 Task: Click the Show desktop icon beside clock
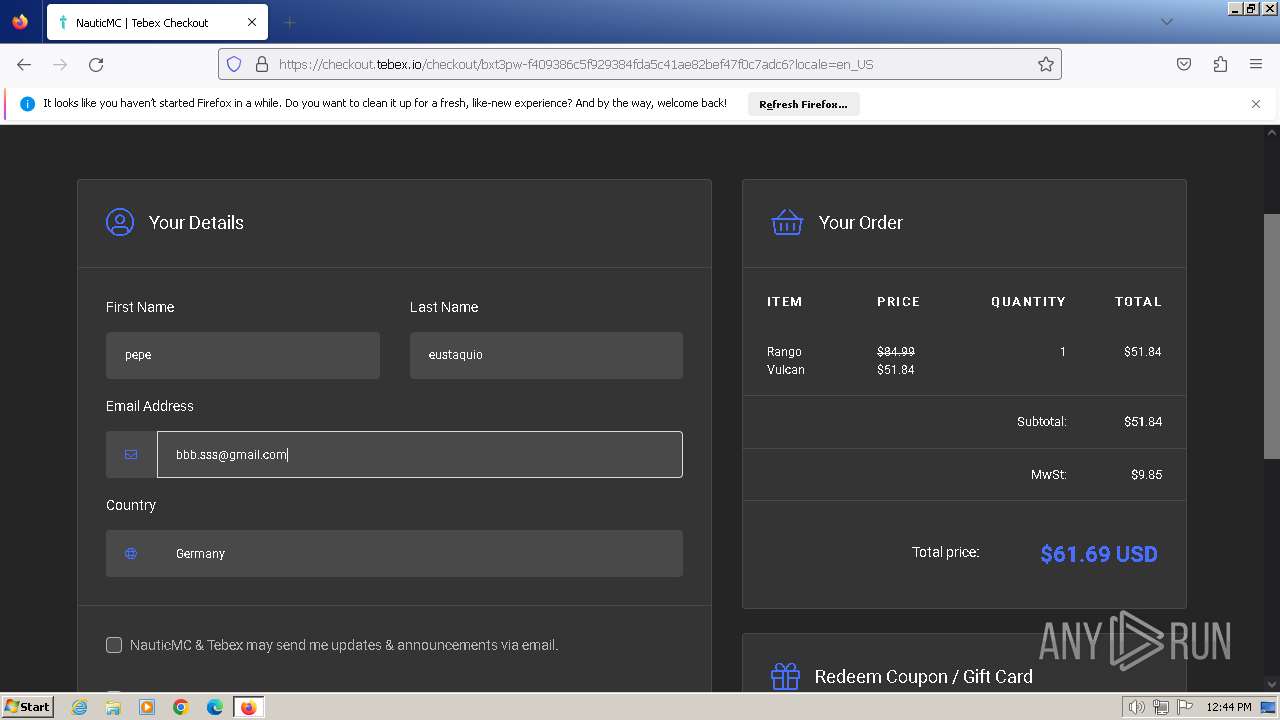coord(1269,707)
